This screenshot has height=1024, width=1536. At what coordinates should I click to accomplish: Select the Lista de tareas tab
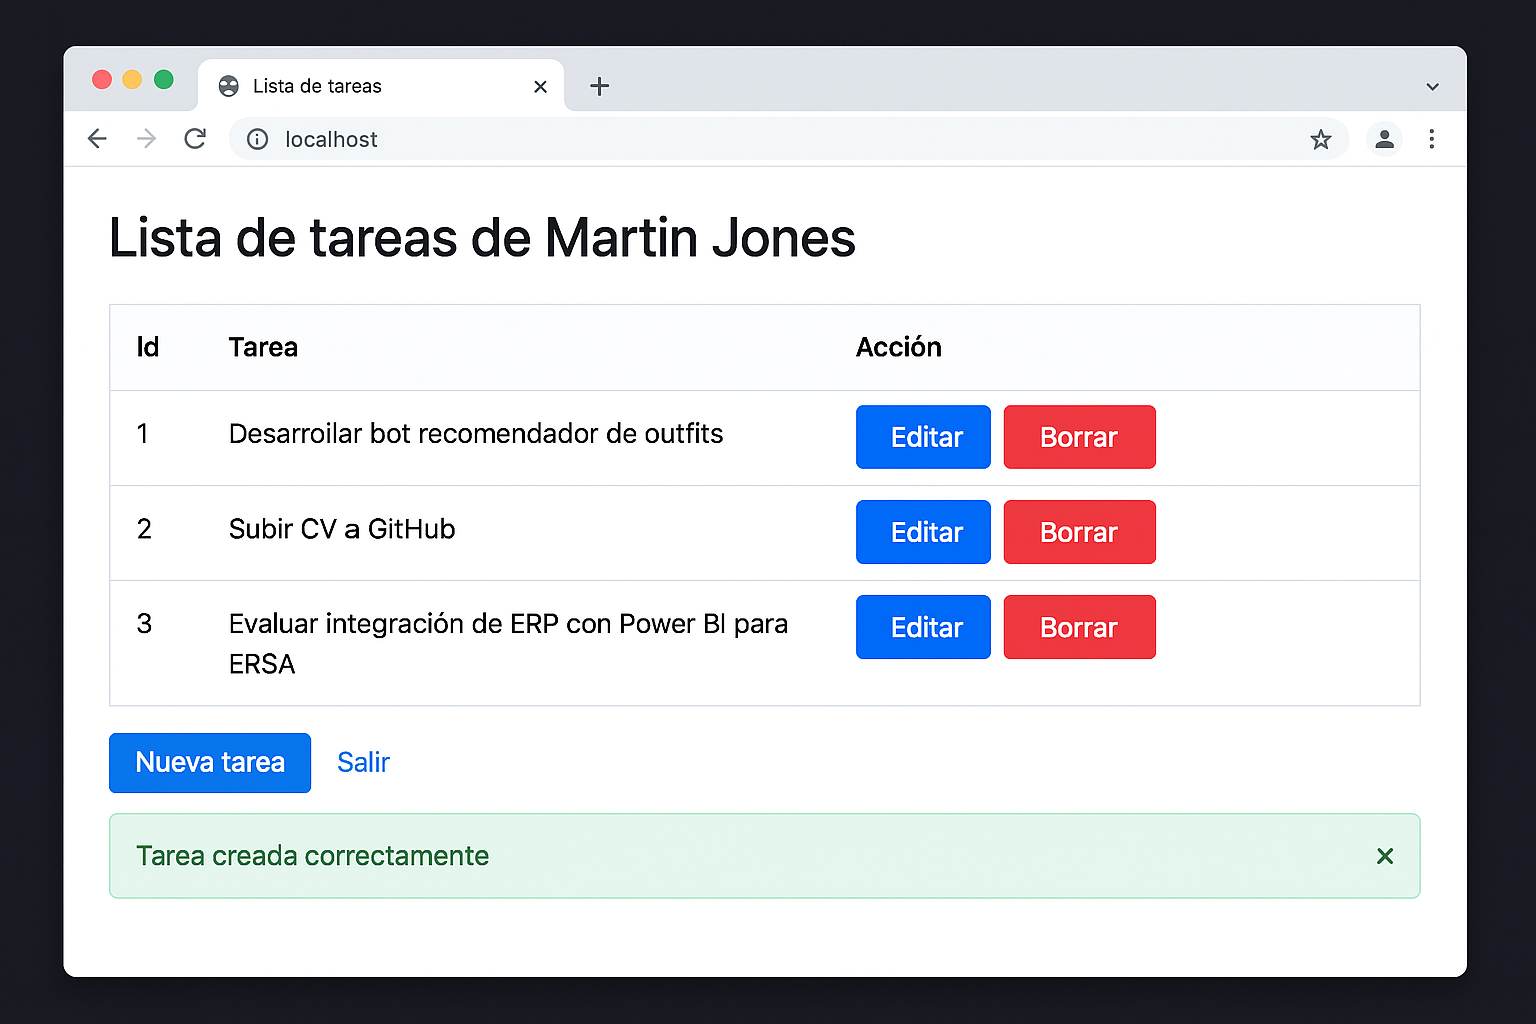coord(381,86)
